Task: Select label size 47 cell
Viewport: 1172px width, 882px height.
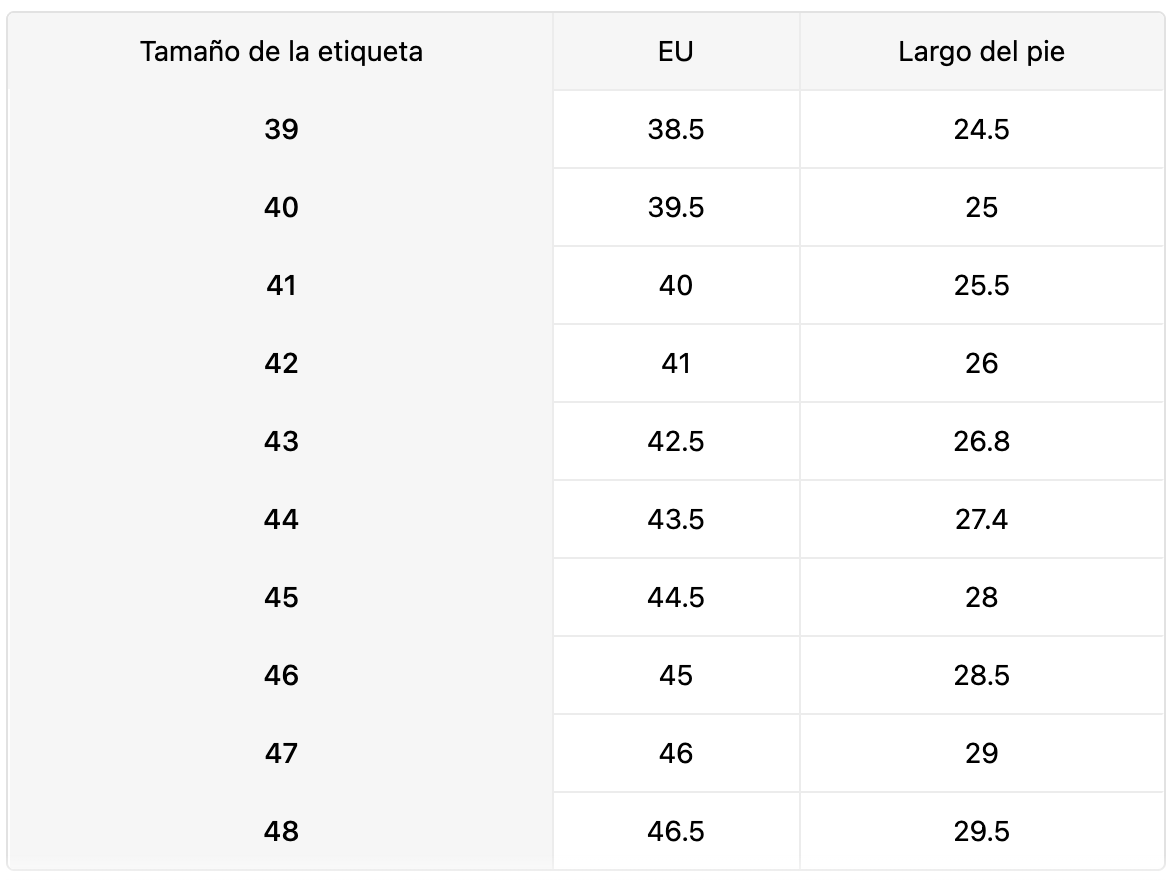Action: coord(281,753)
